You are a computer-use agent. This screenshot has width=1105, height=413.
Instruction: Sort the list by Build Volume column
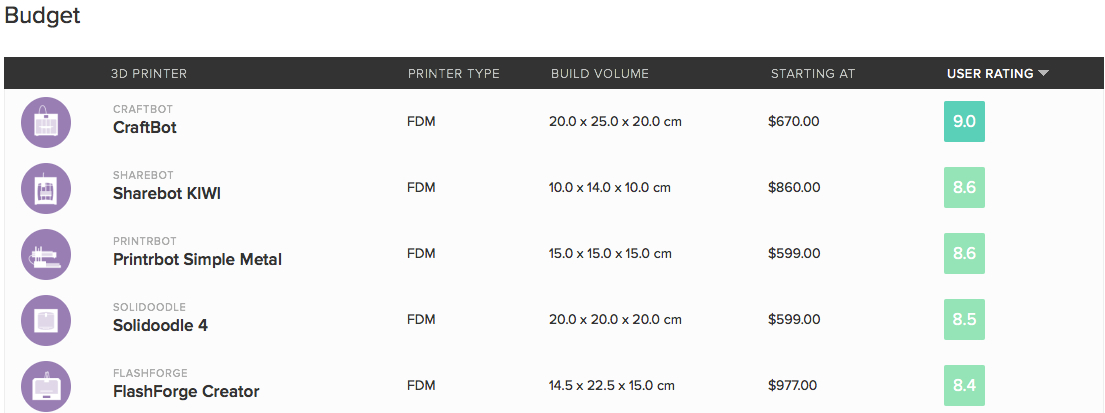point(600,73)
